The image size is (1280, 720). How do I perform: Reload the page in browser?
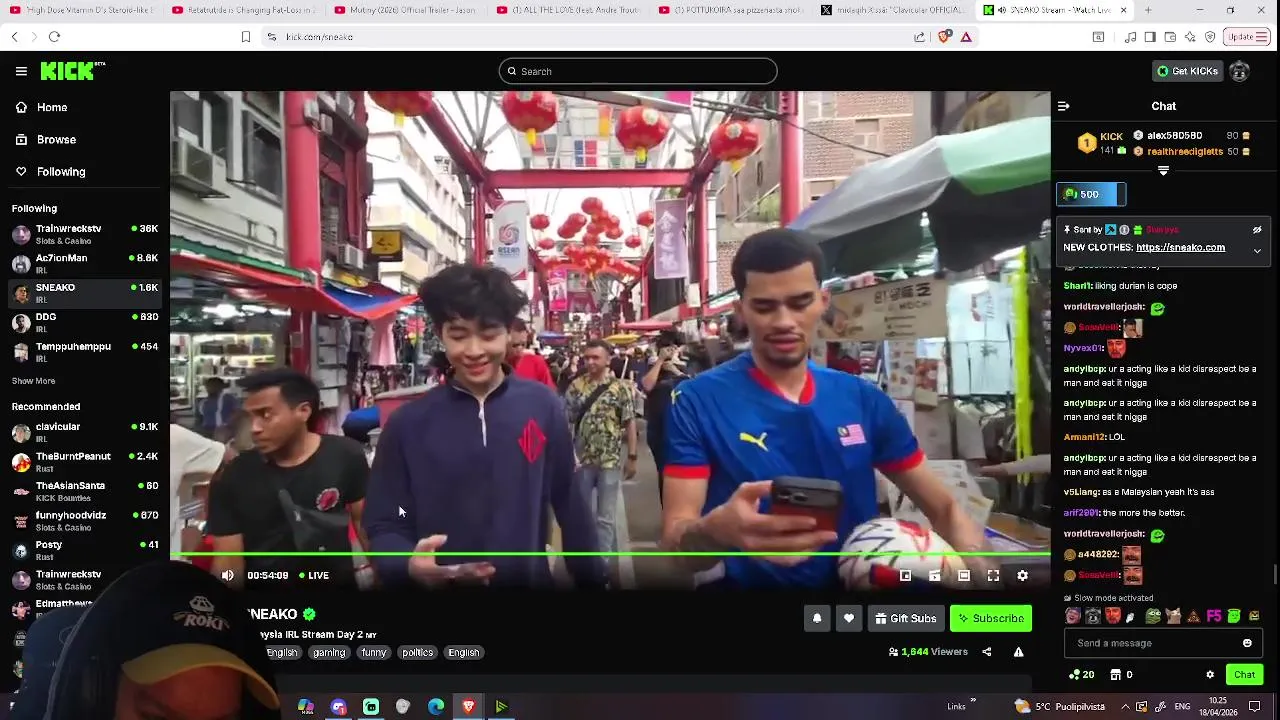point(54,36)
